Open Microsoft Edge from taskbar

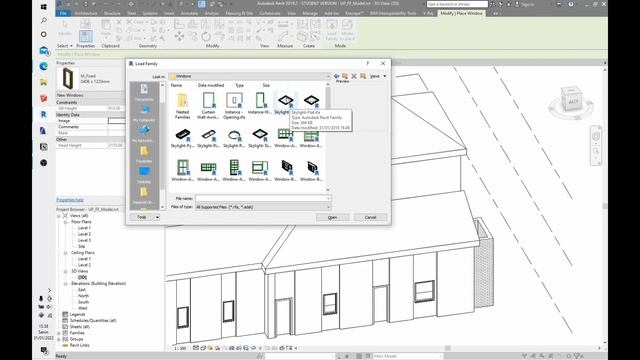44,66
